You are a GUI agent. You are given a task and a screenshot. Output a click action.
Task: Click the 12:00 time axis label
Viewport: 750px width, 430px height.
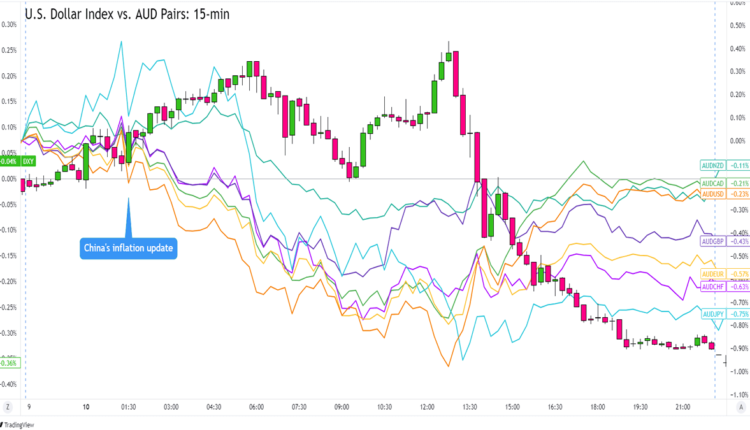[427, 407]
